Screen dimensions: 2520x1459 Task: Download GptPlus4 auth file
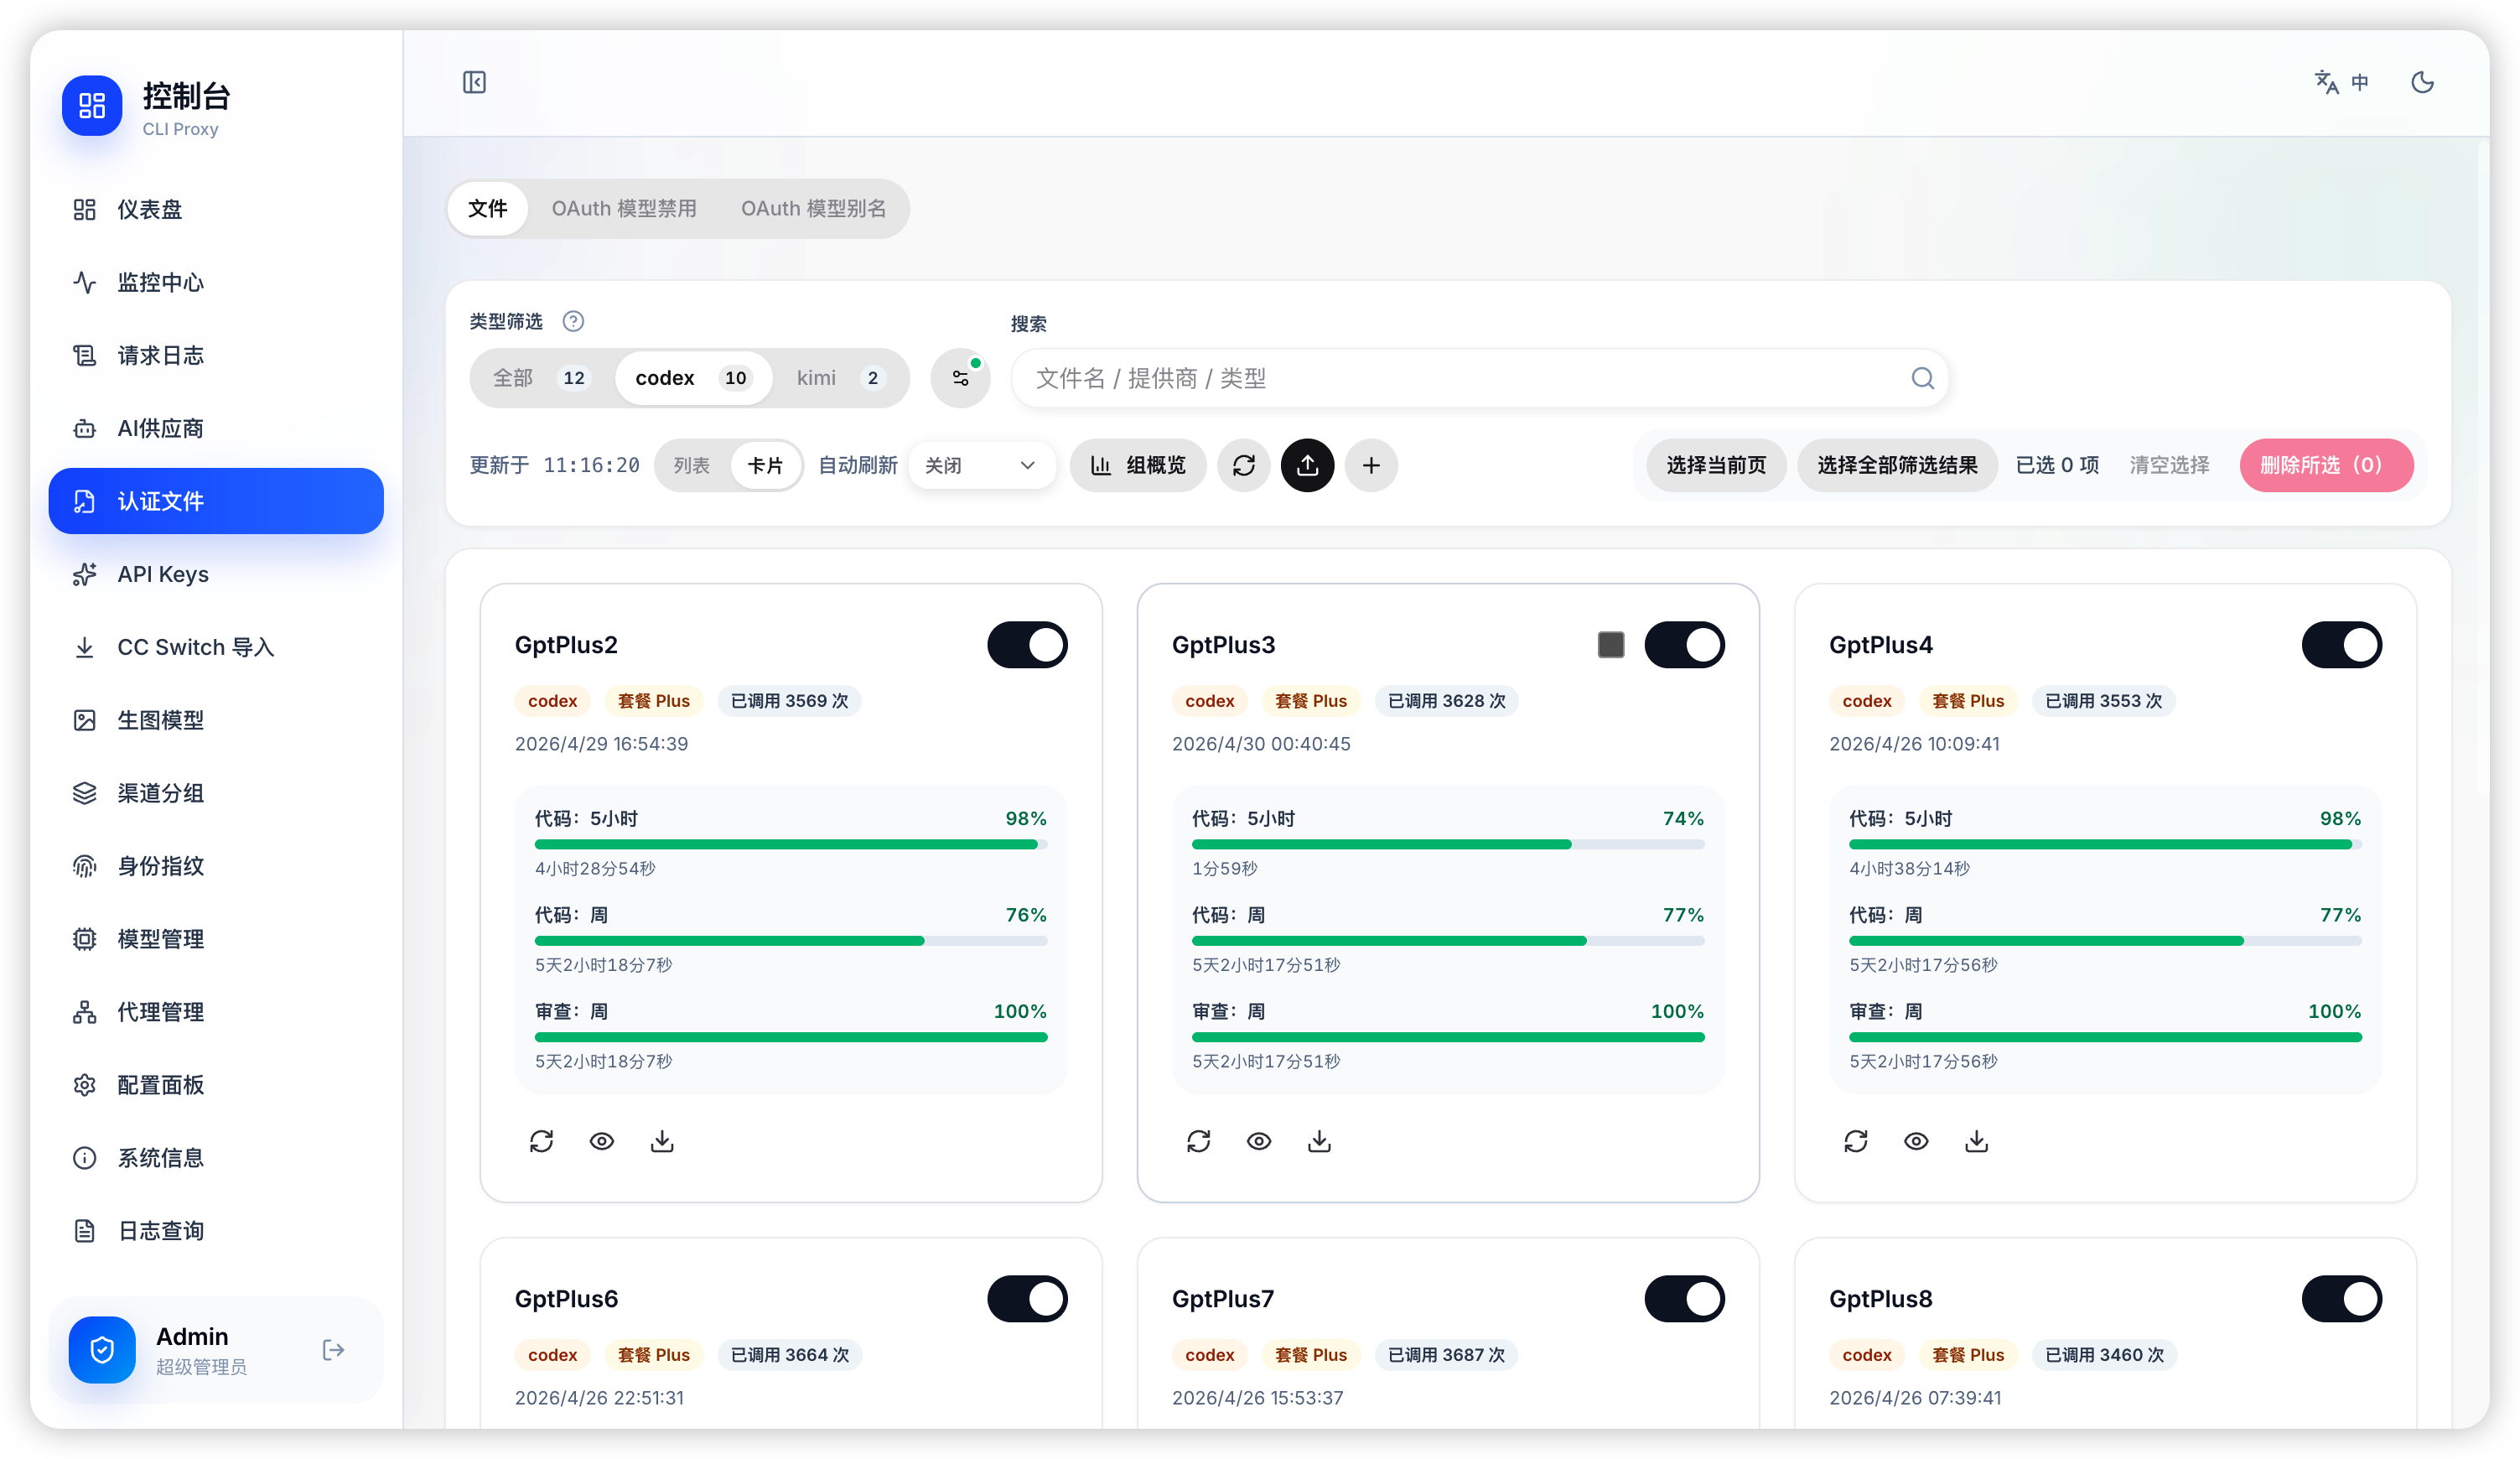coord(1976,1141)
